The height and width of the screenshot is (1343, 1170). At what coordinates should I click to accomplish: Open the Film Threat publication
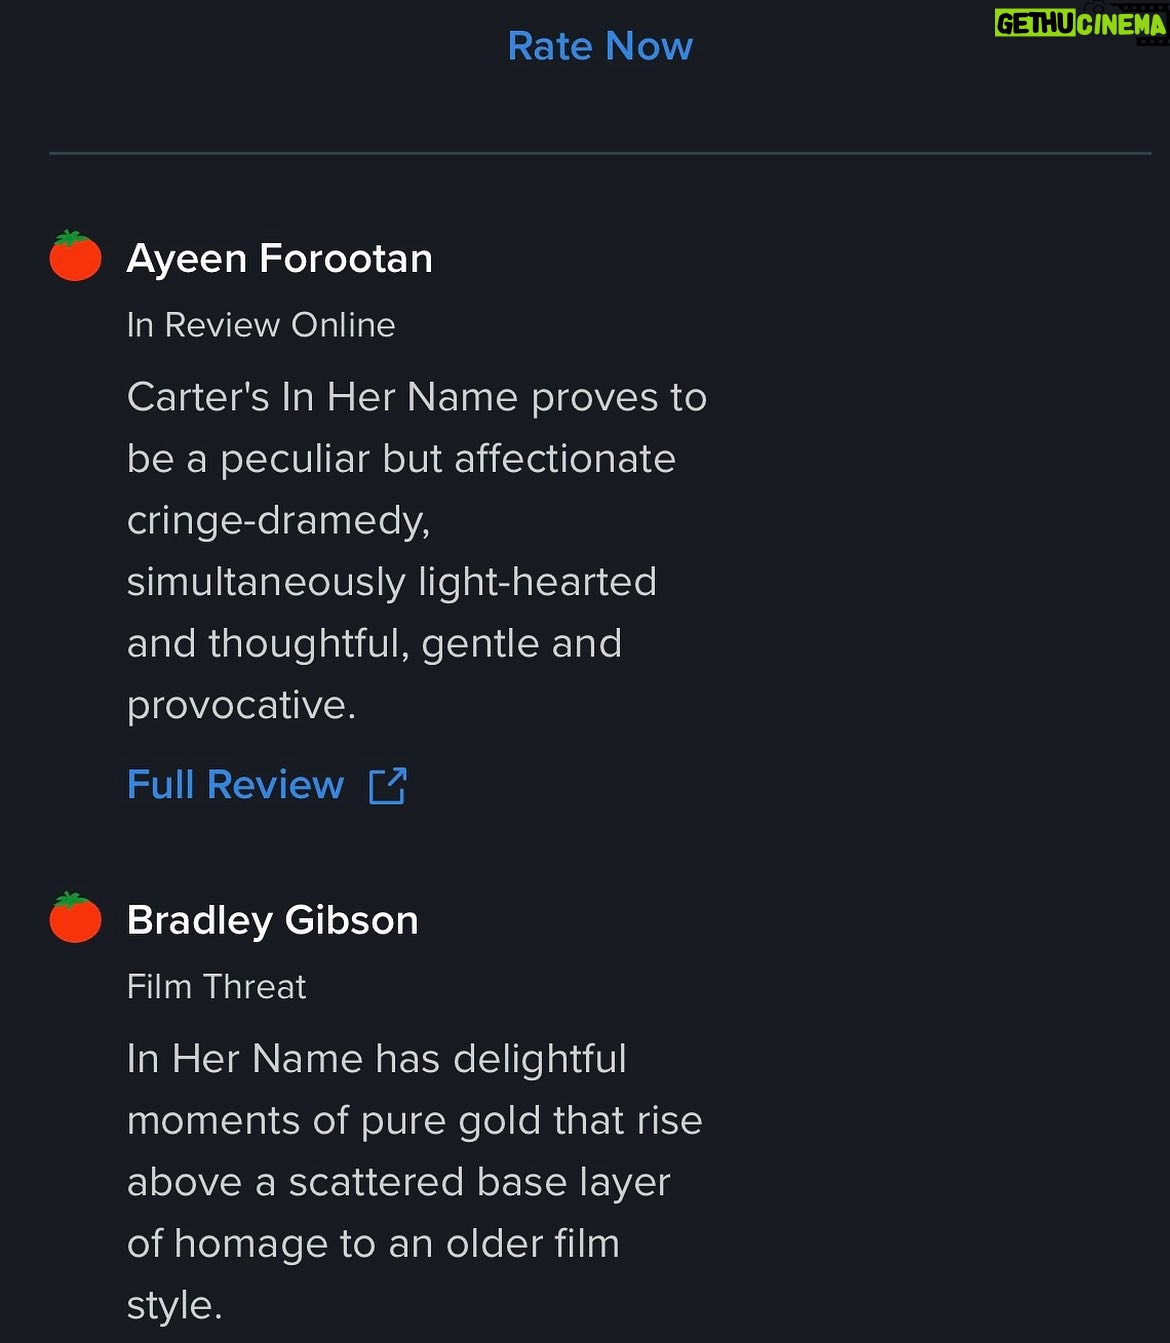tap(216, 987)
